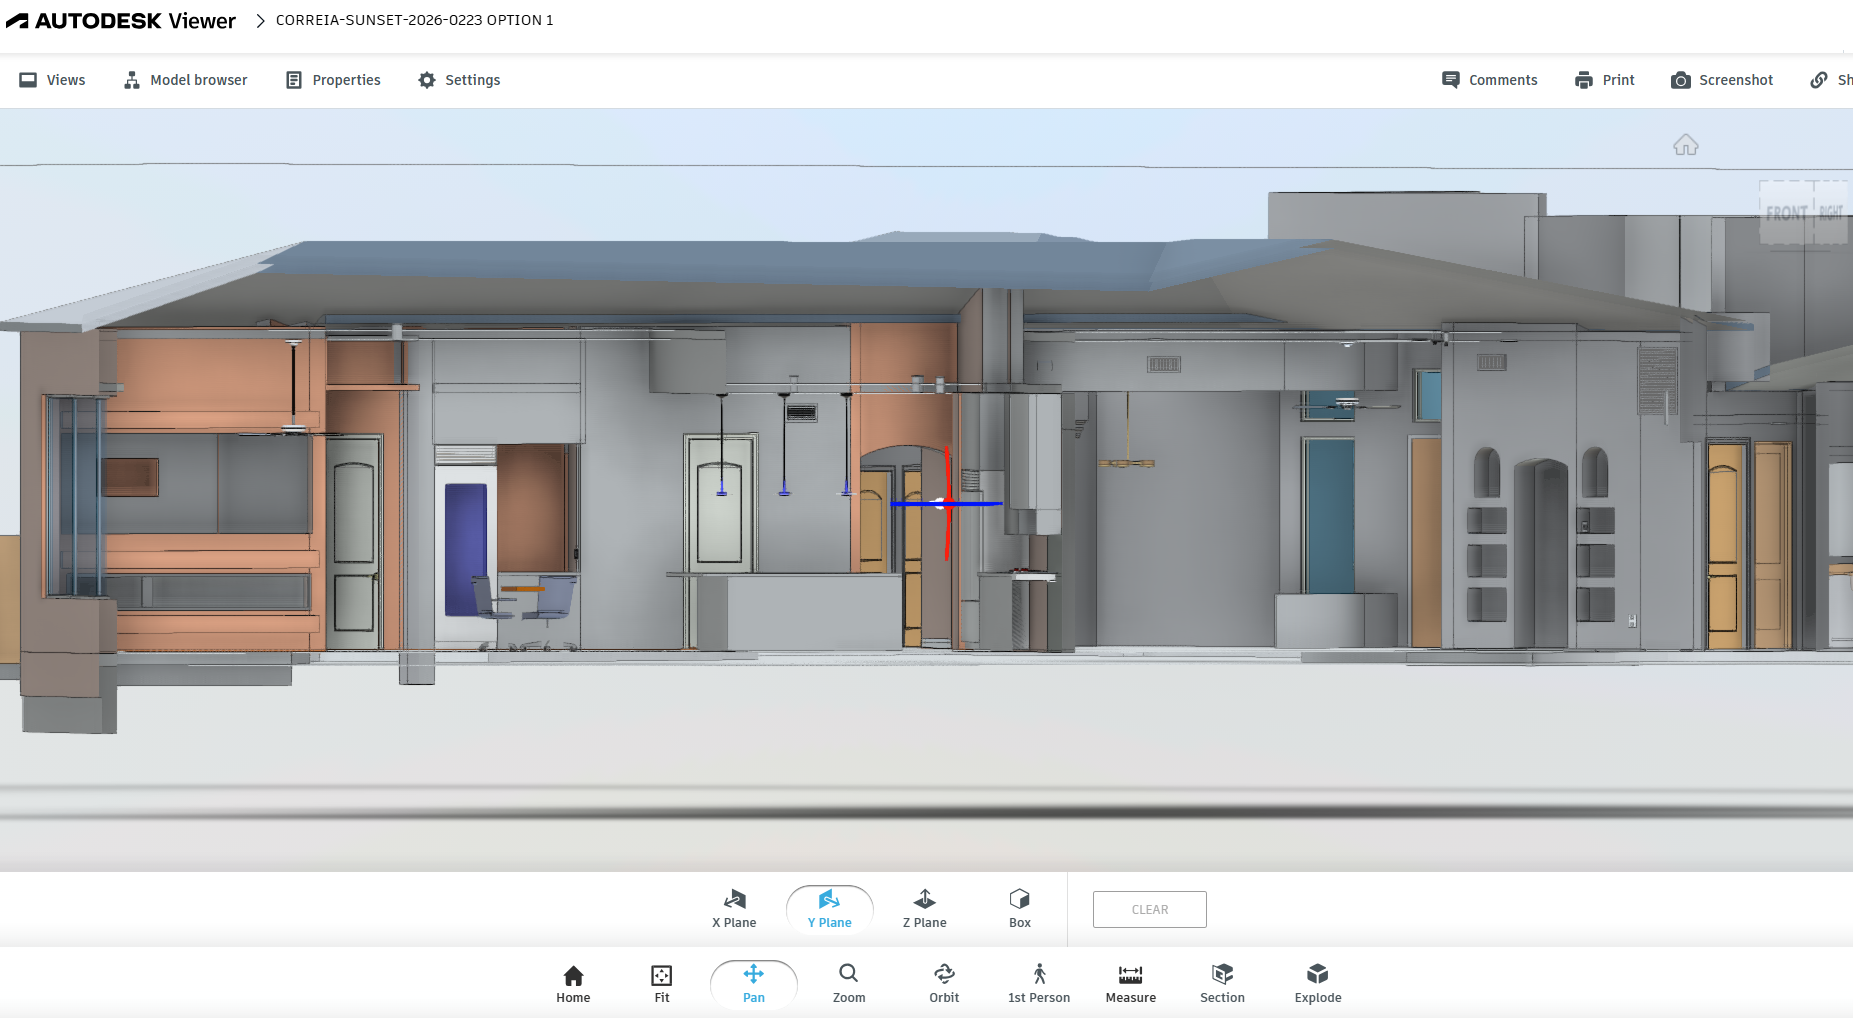Image resolution: width=1853 pixels, height=1018 pixels.
Task: Enable X Plane sectioning
Action: pyautogui.click(x=733, y=908)
